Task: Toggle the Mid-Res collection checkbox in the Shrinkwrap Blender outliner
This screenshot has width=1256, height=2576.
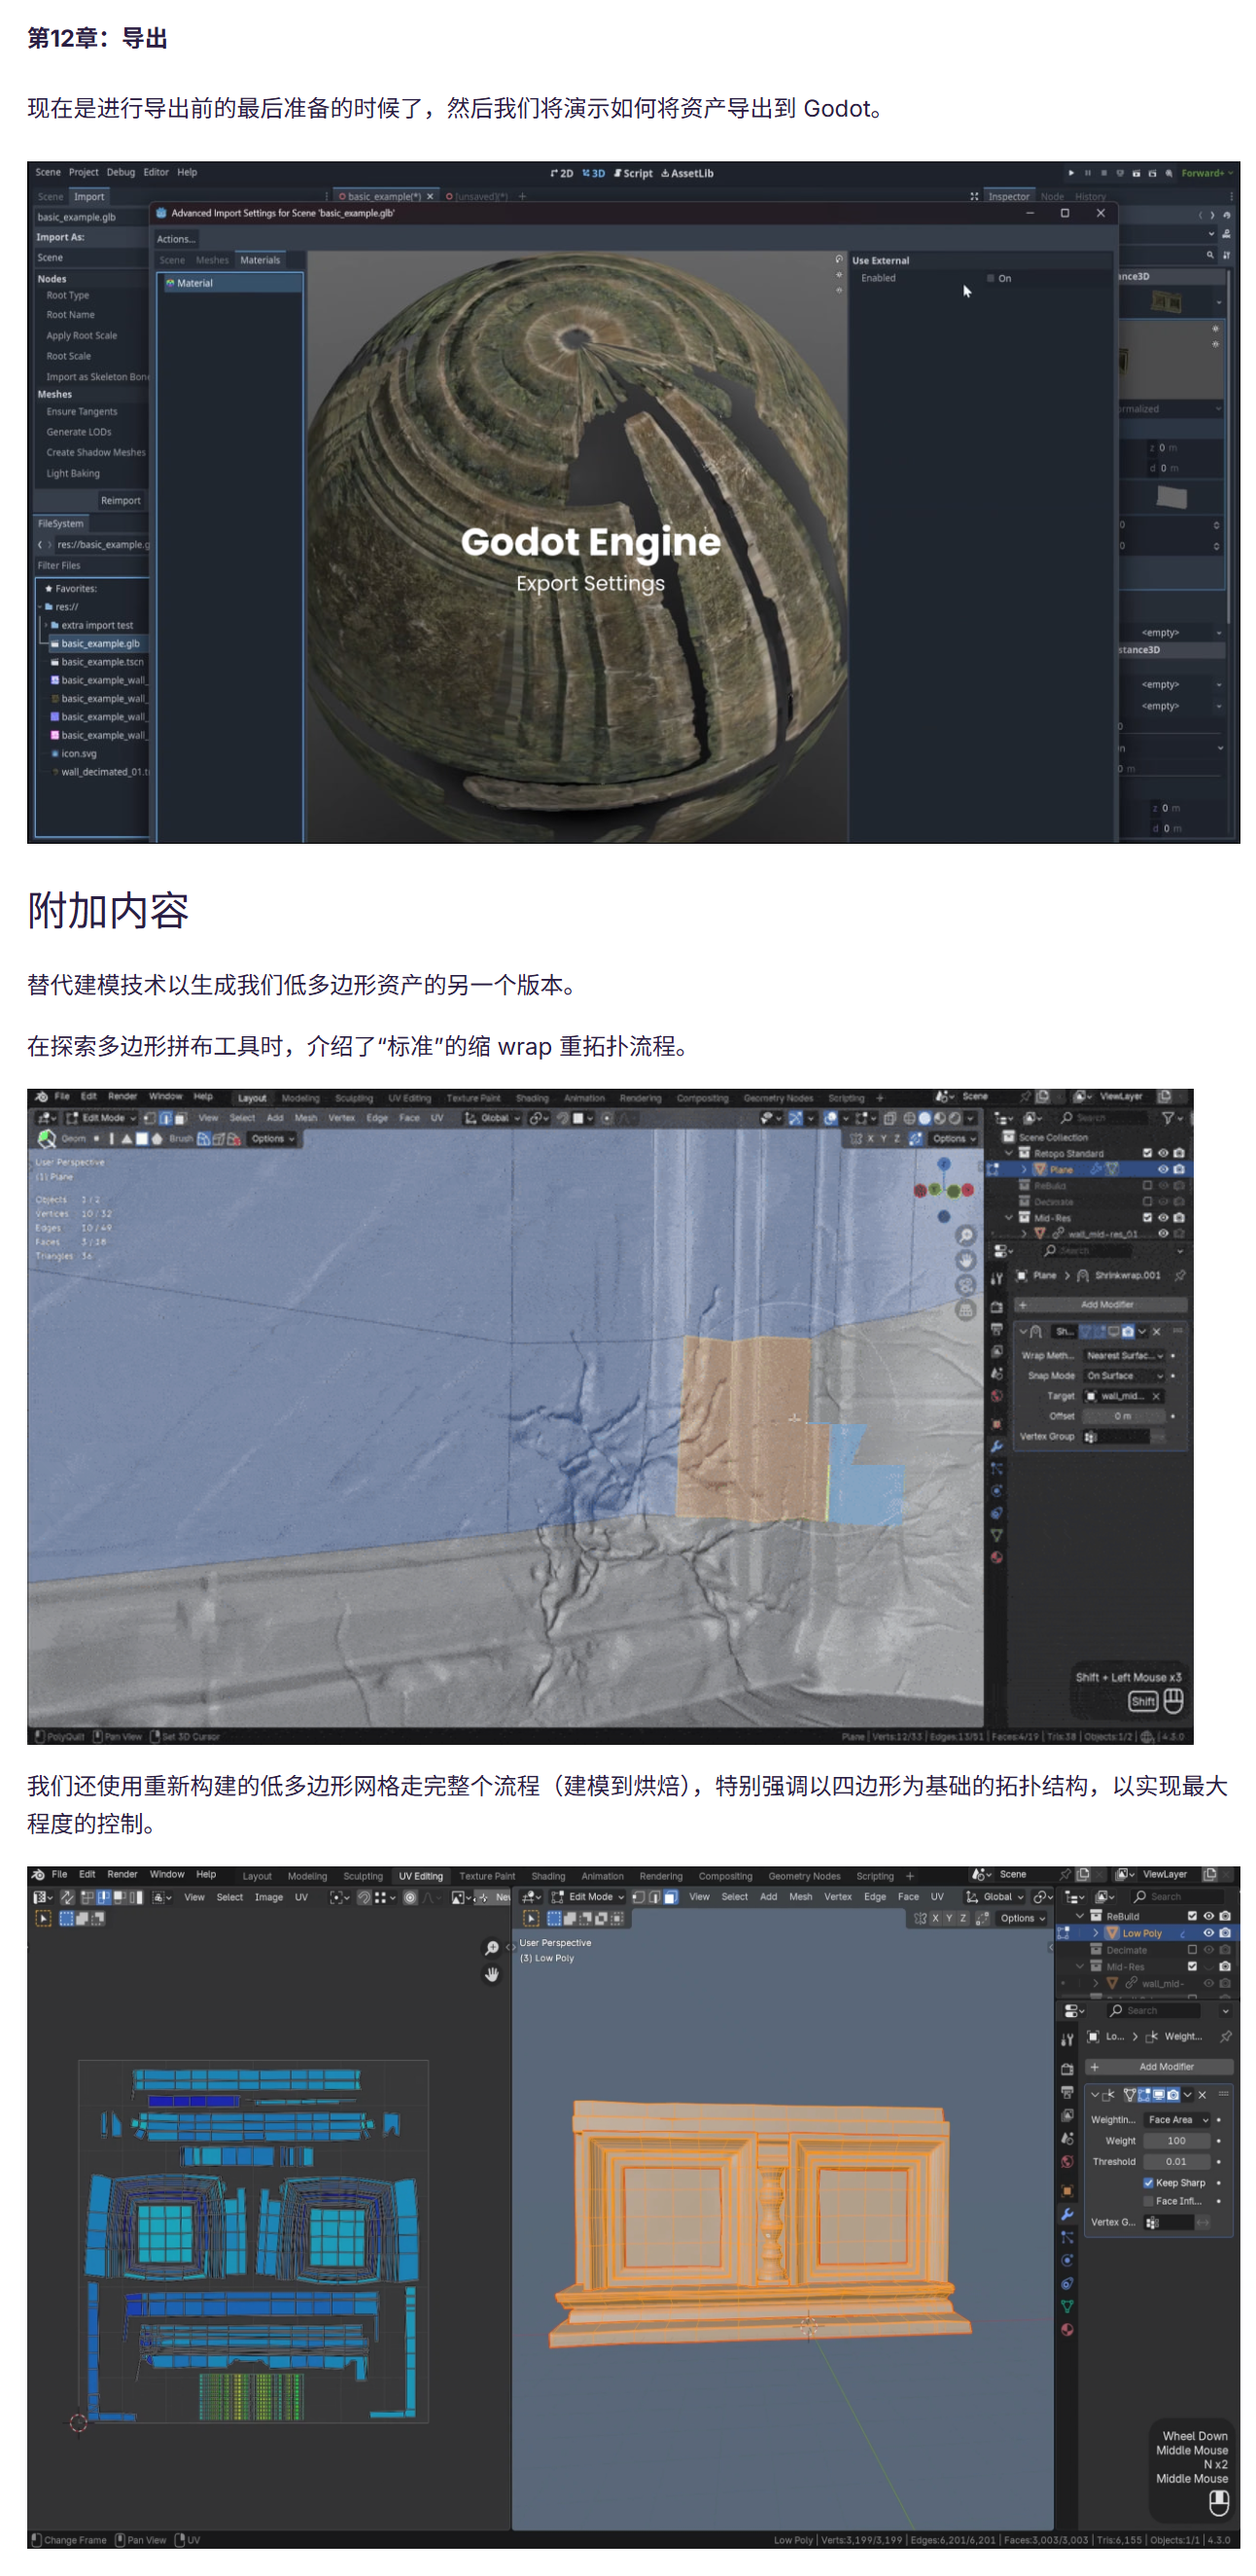Action: [x=1147, y=1218]
